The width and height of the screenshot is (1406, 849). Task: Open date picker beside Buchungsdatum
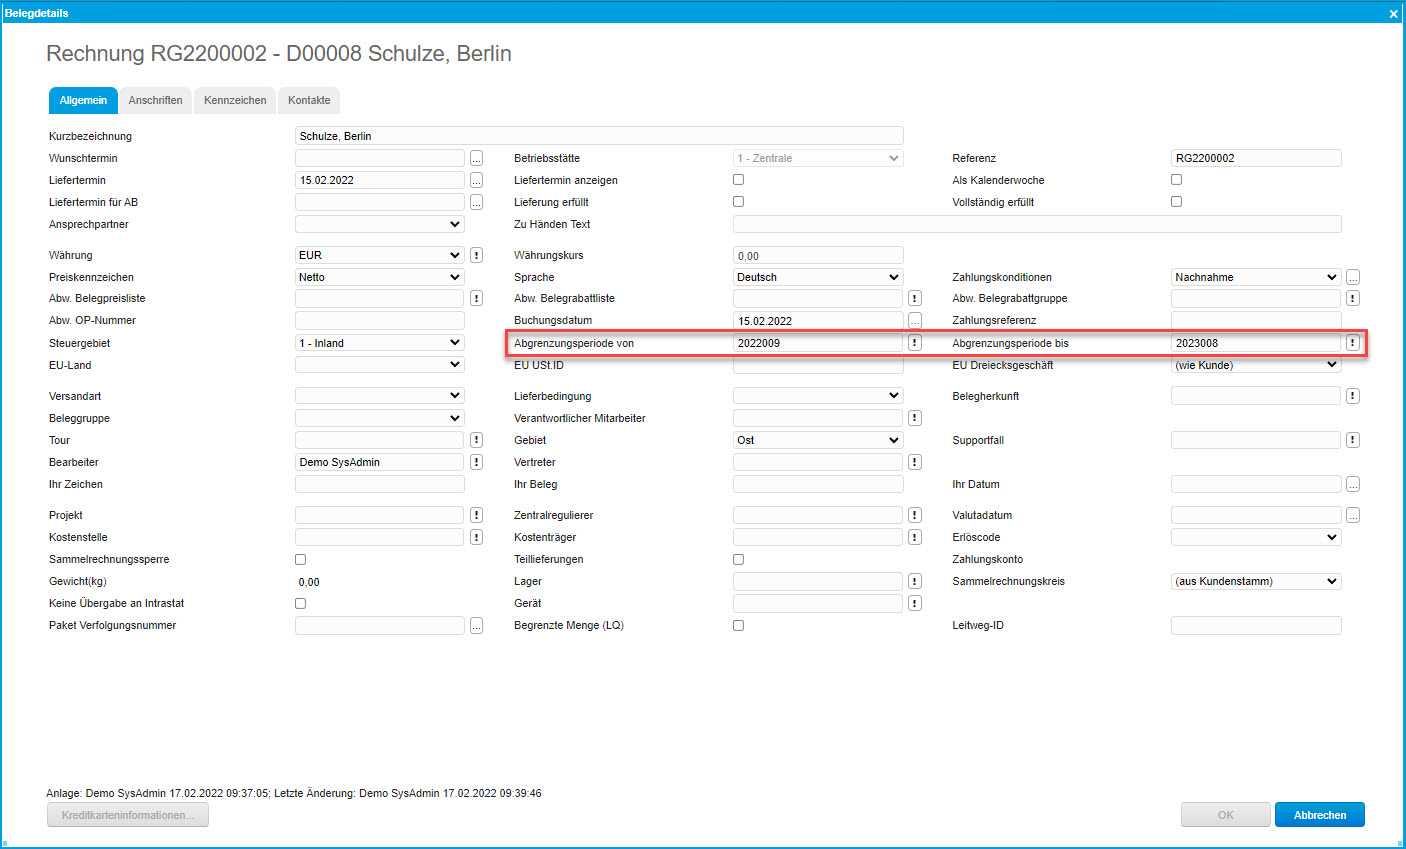coord(914,320)
